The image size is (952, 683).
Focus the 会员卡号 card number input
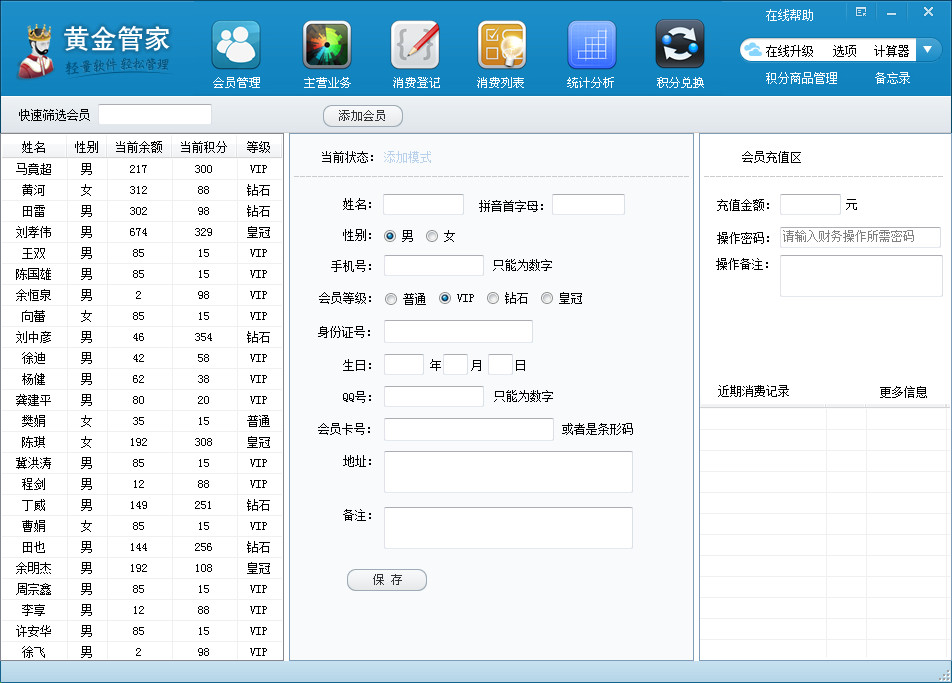pos(469,429)
